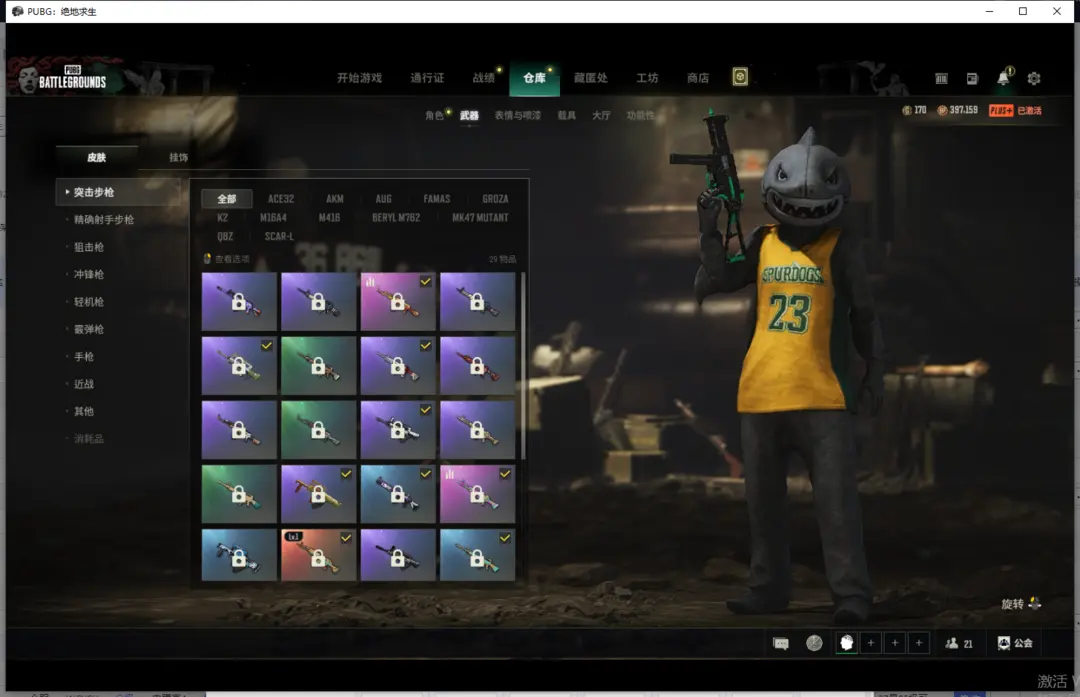Viewport: 1080px width, 697px height.
Task: Expand the 突击步枪 category
Action: pyautogui.click(x=118, y=192)
